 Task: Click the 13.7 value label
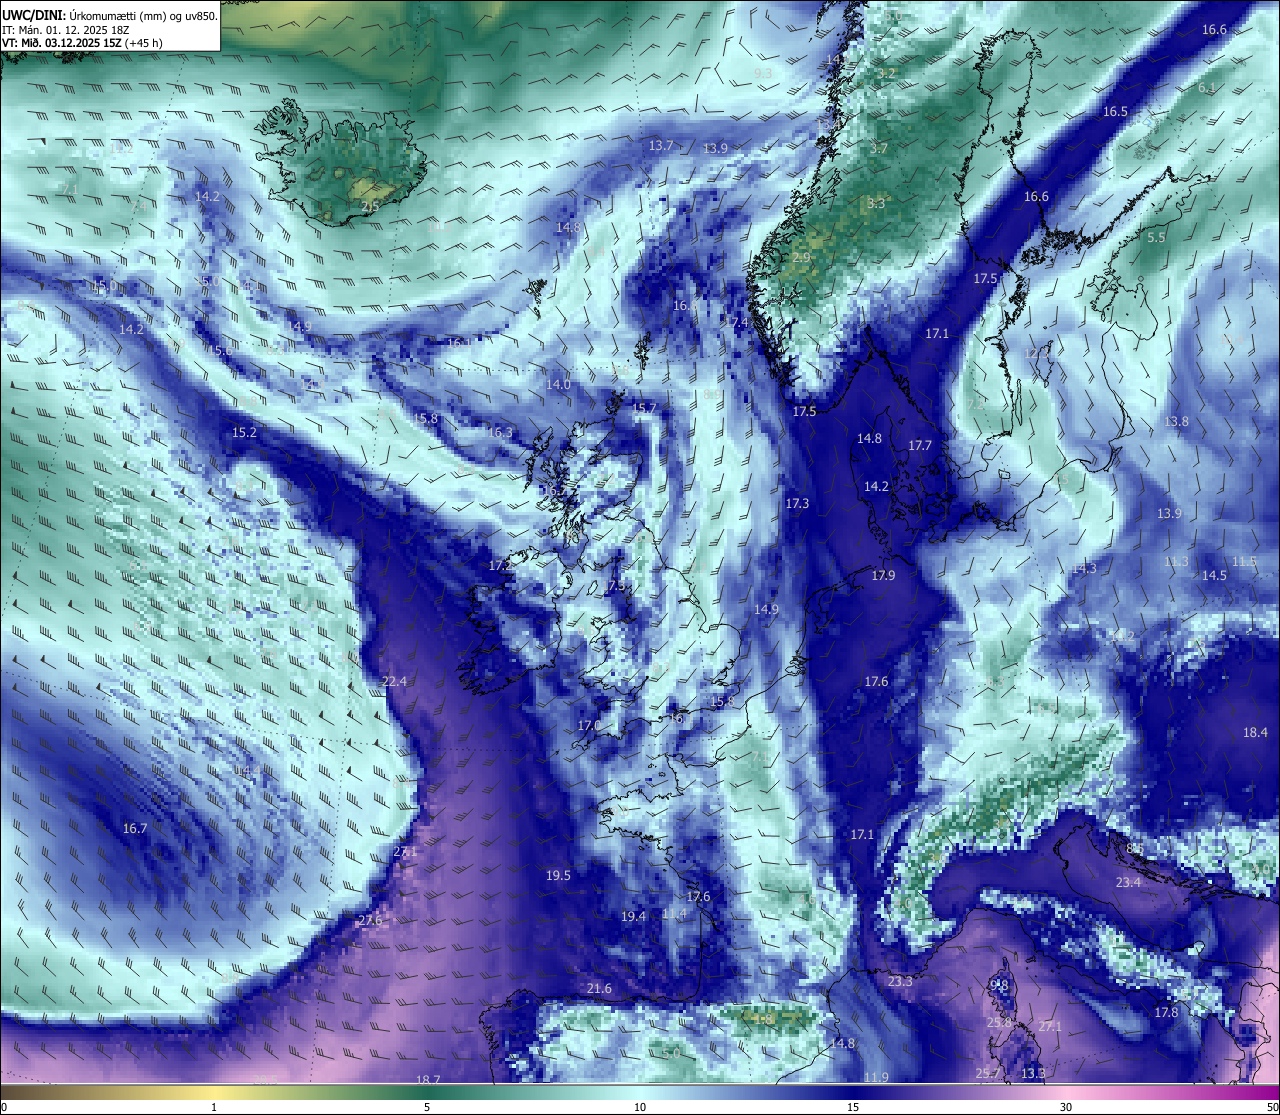pyautogui.click(x=660, y=145)
